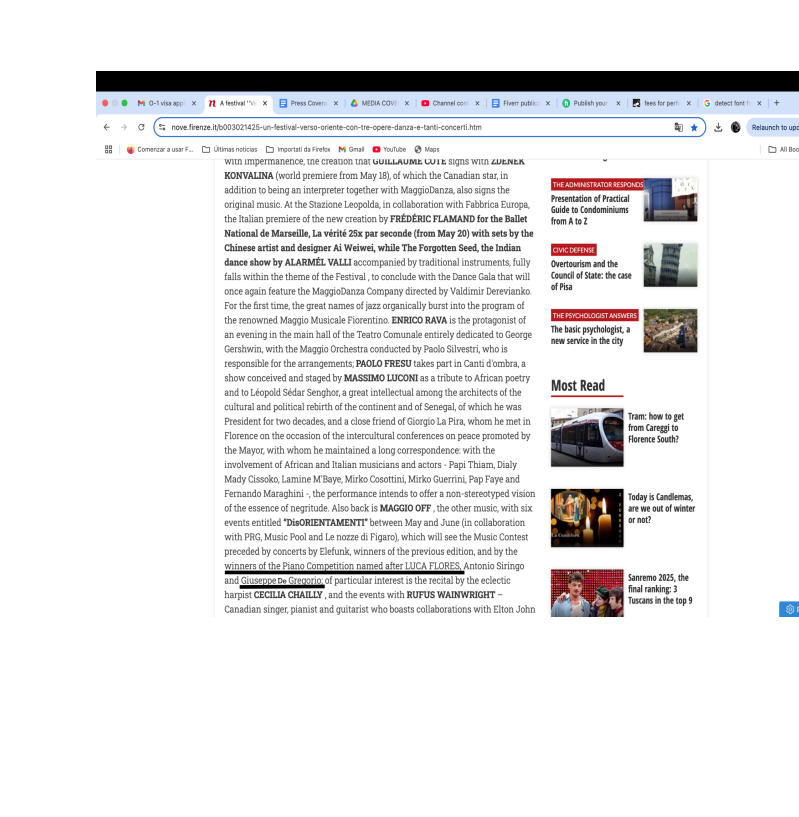The height and width of the screenshot is (817, 799).
Task: Close the Press Coverage tab
Action: coord(336,103)
